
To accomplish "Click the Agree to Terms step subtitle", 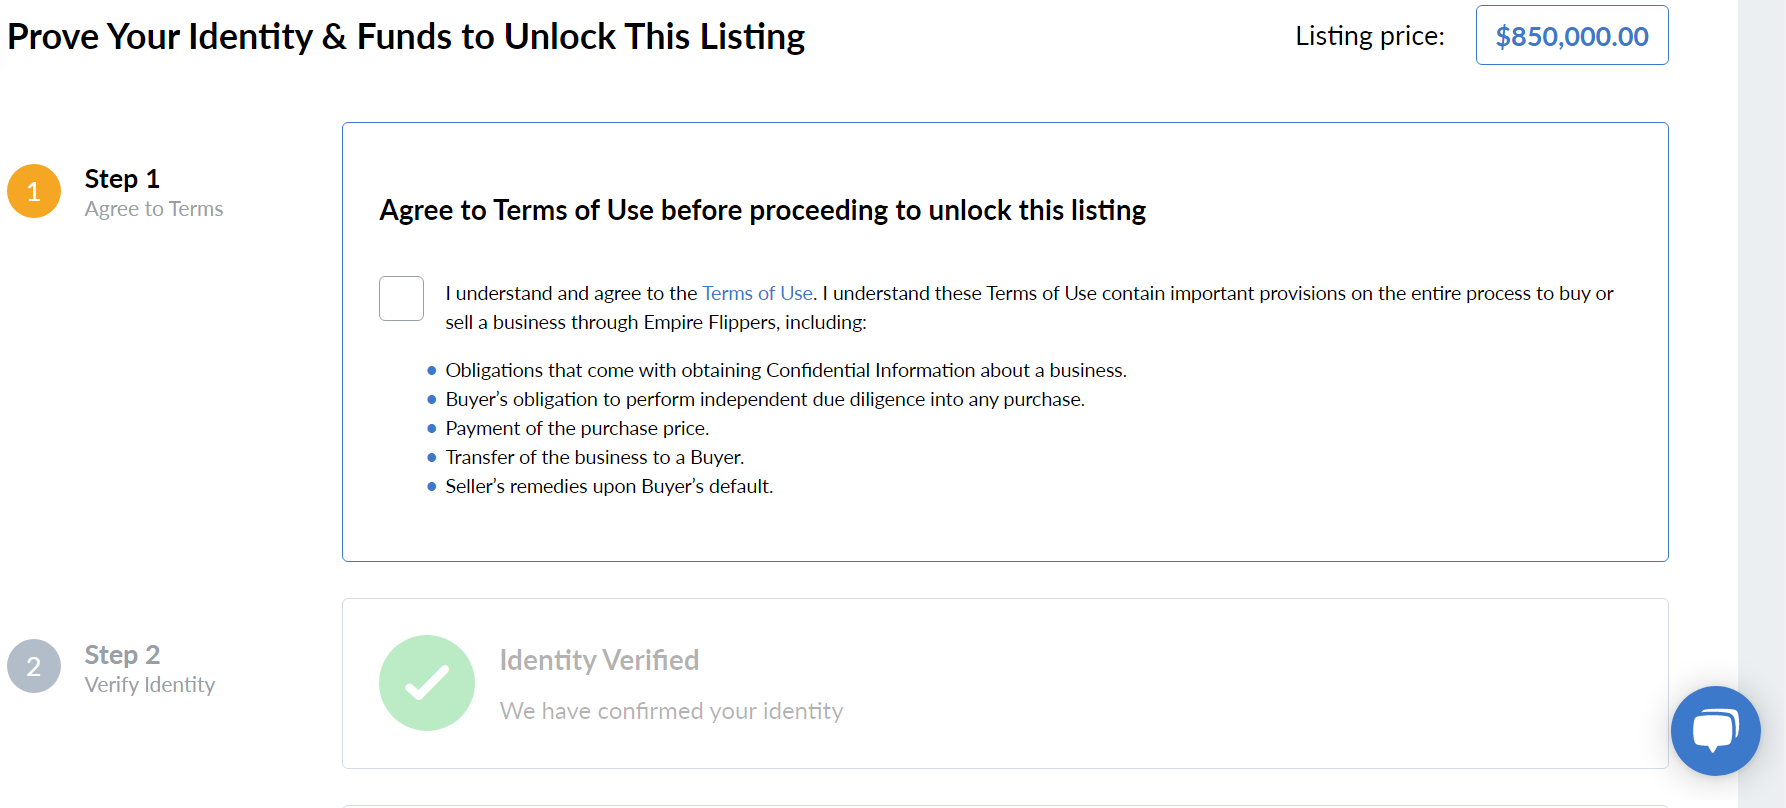I will click(x=154, y=209).
